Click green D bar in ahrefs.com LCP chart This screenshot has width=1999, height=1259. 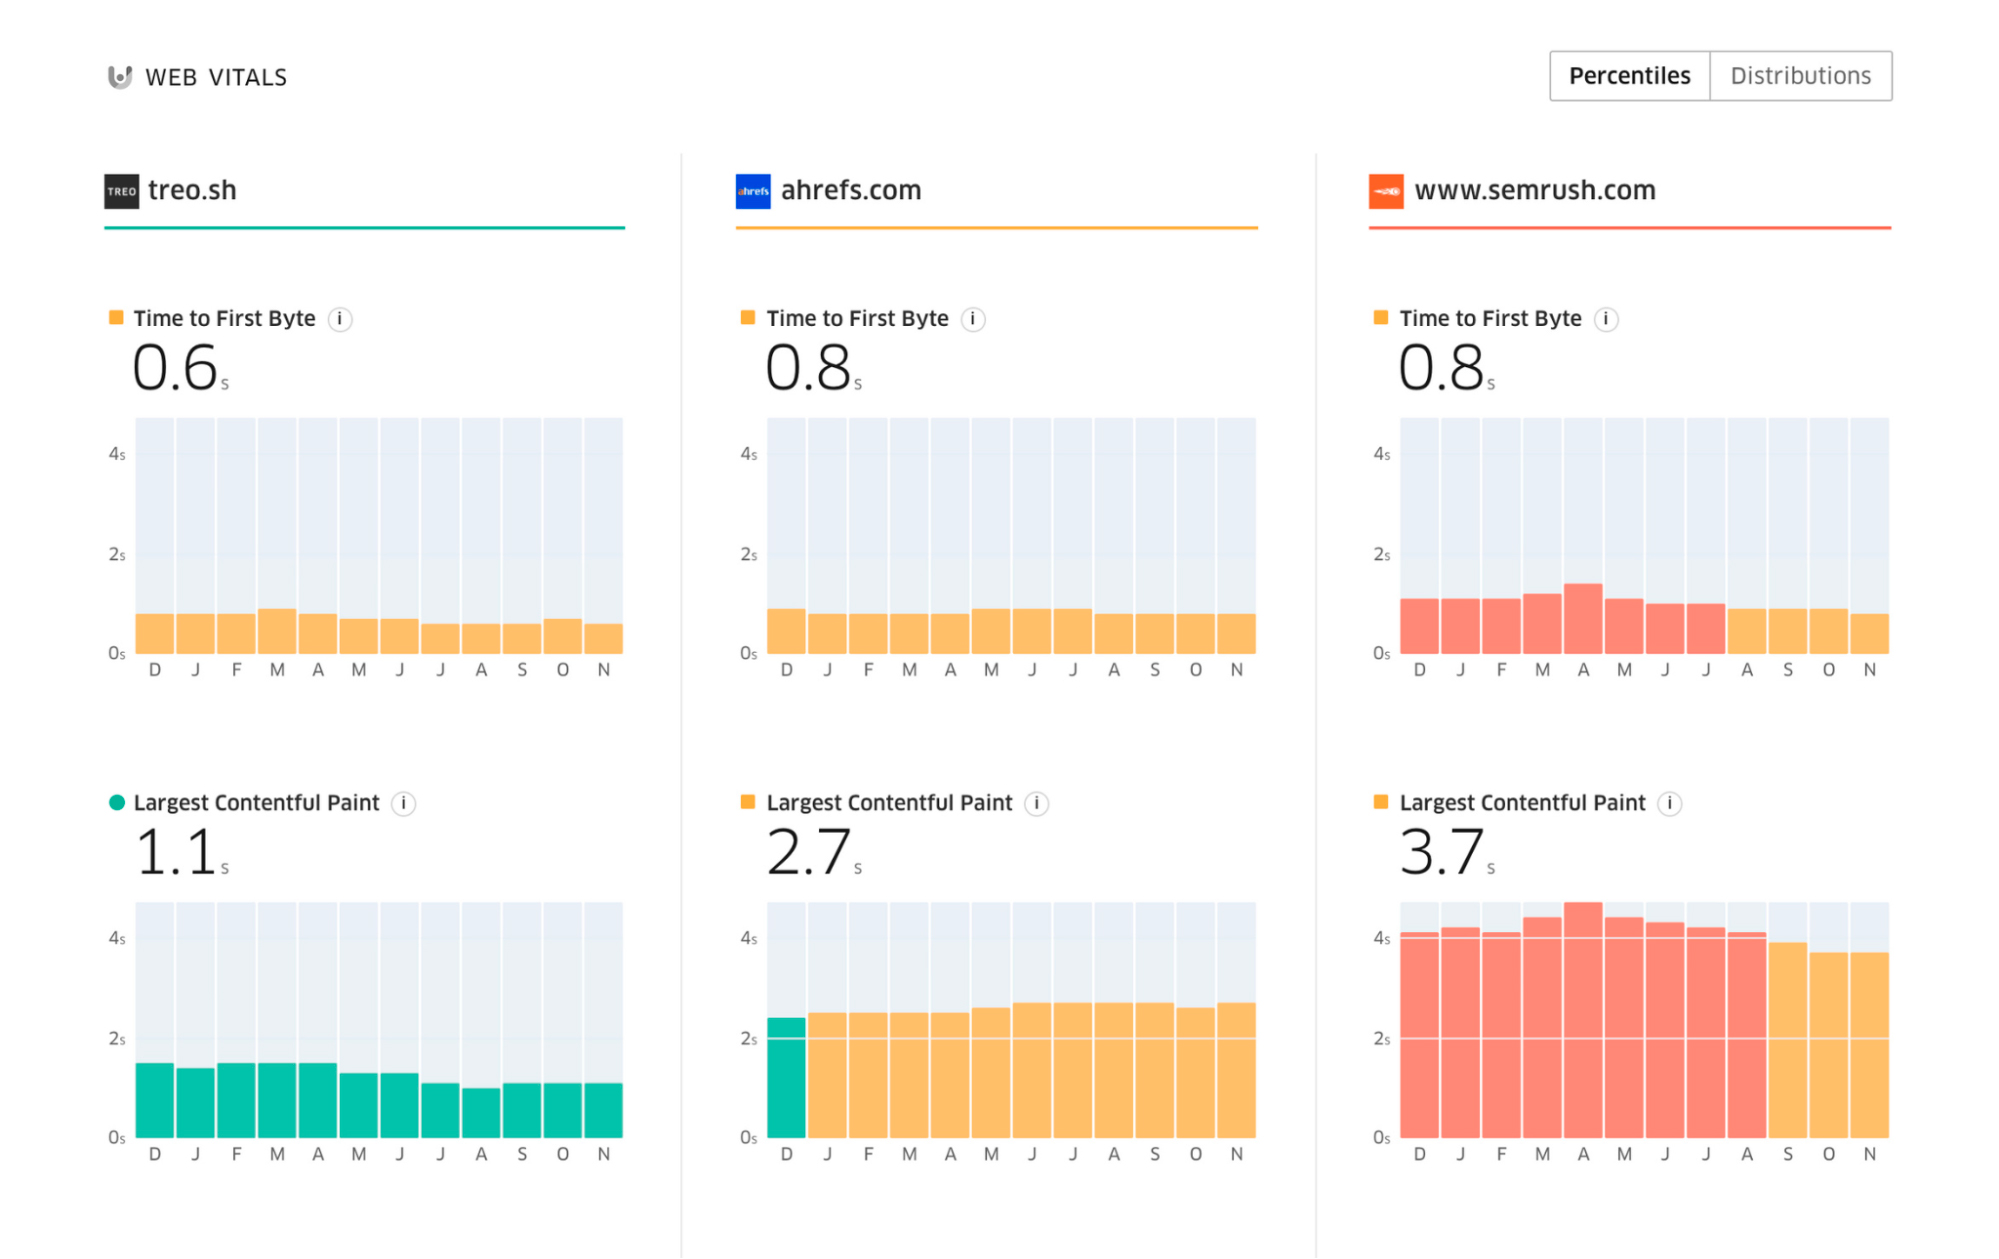[786, 1078]
